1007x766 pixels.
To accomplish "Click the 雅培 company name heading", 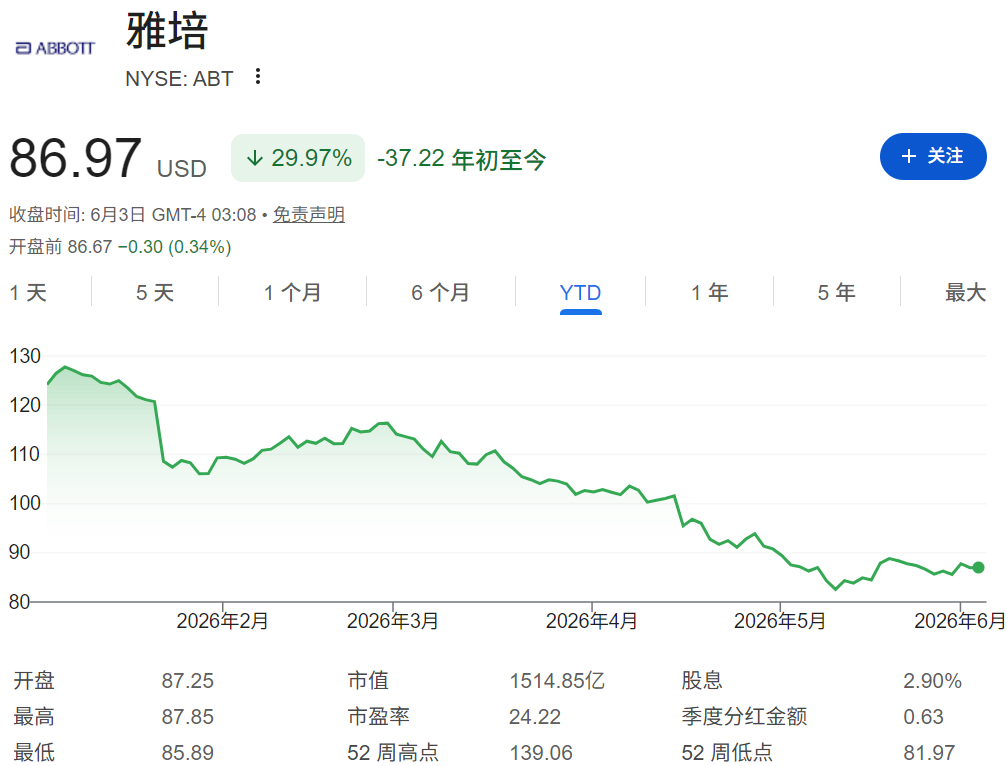I will point(168,31).
